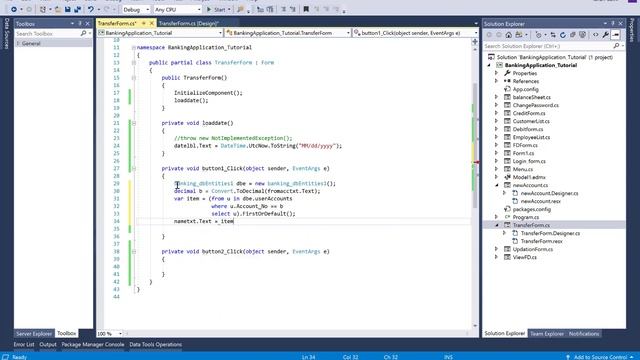Select TransferForm.Designer.cs file
This screenshot has width=640, height=360.
550,233
